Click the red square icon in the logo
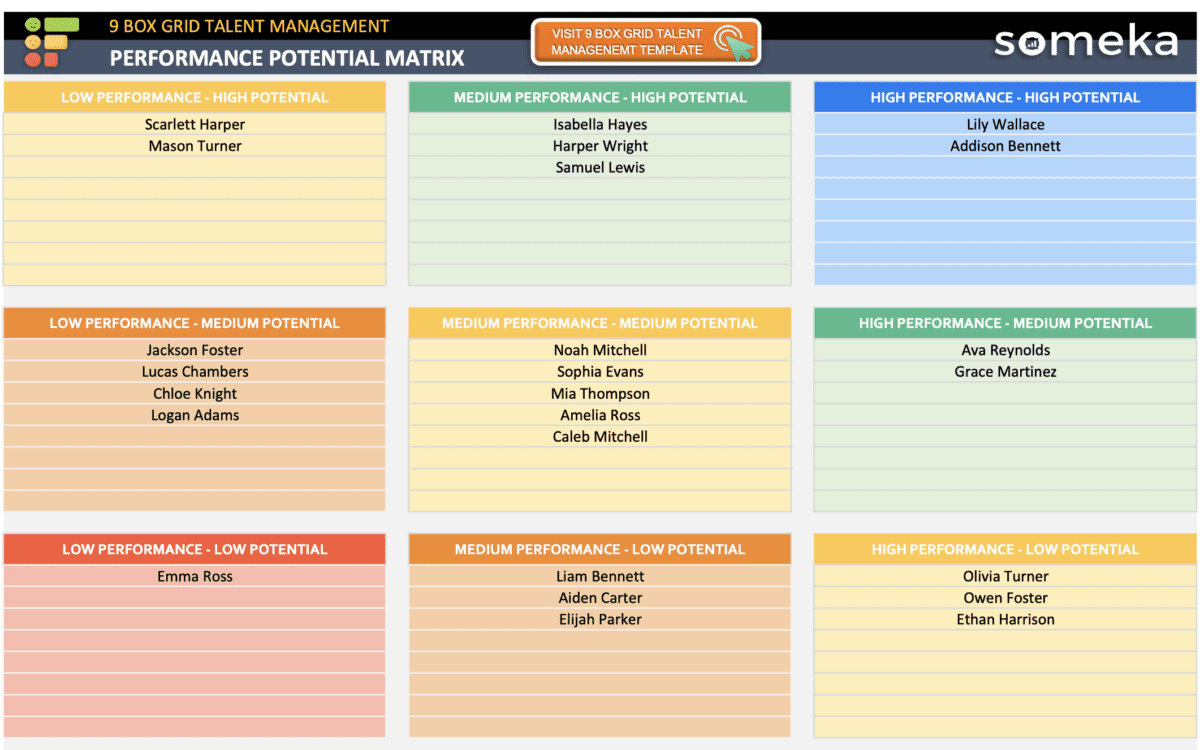Screen dimensions: 1200x750 tap(51, 59)
